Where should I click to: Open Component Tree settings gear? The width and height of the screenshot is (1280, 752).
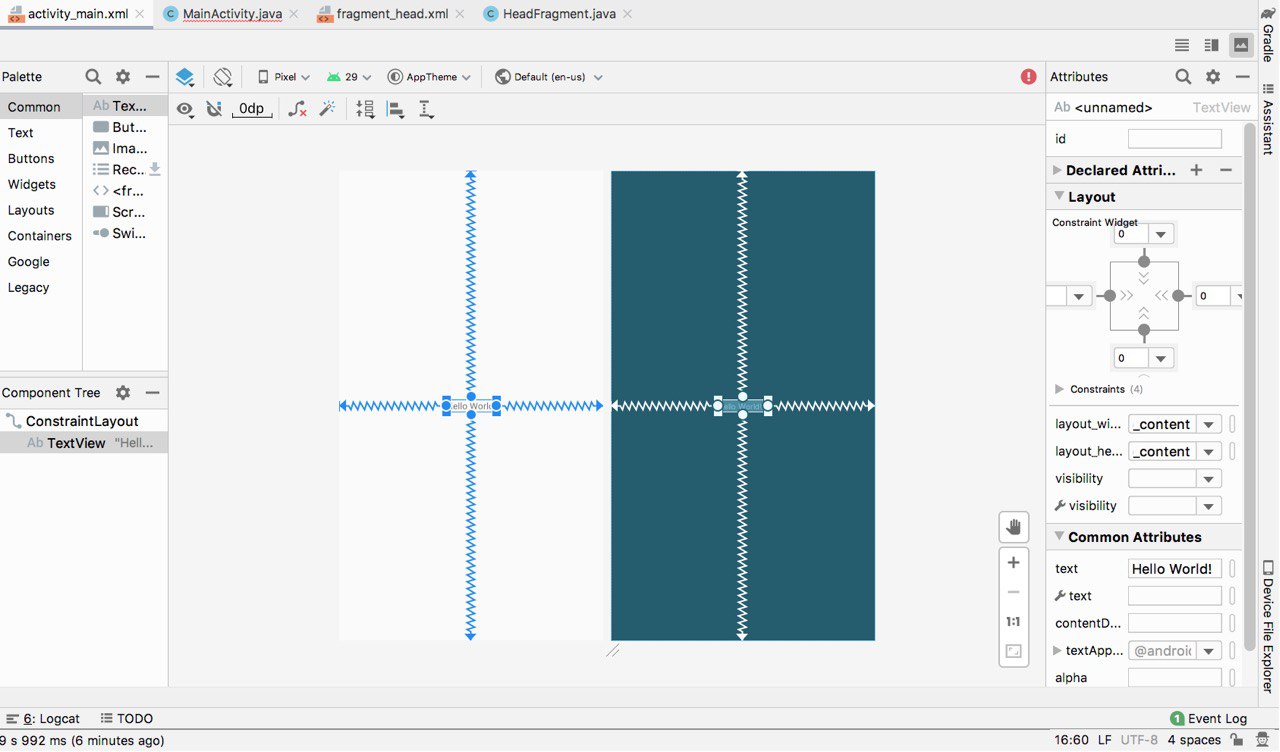[x=123, y=393]
